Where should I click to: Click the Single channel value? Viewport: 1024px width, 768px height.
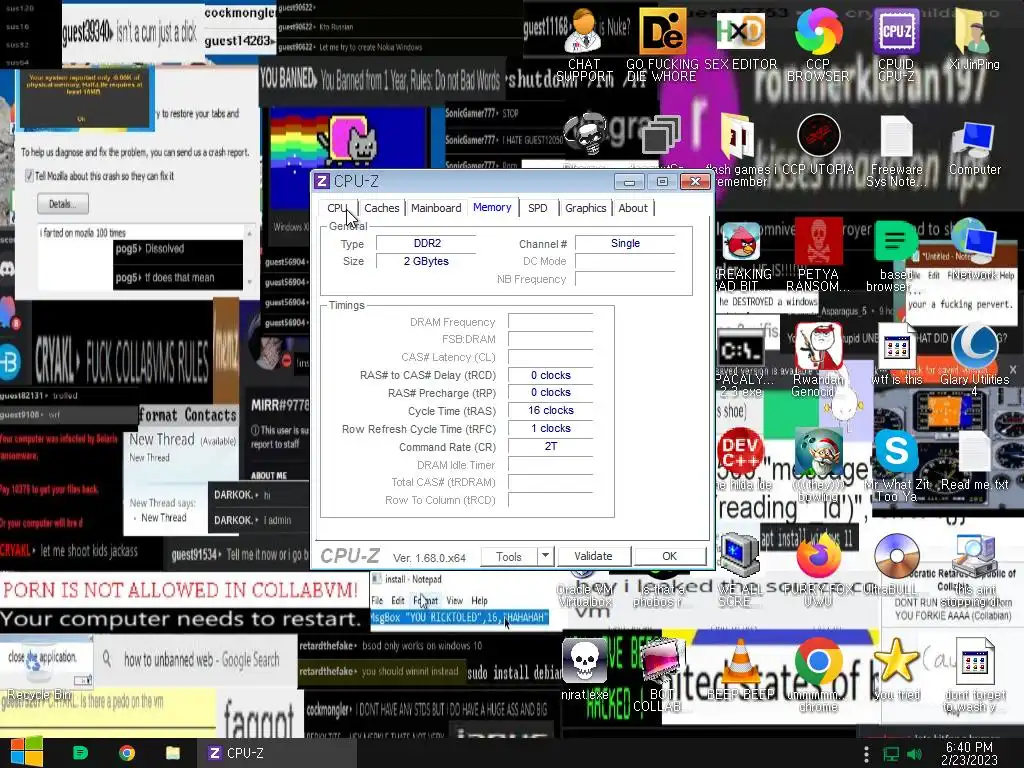point(625,244)
